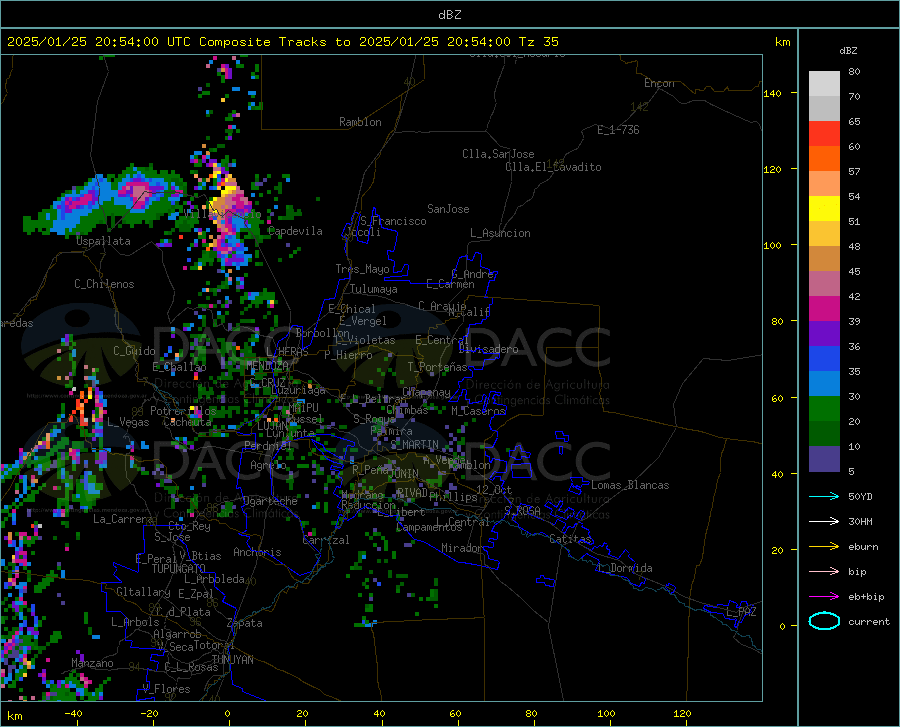Select the light gray 70-80 dBZ swatch
The image size is (900, 727).
[824, 84]
